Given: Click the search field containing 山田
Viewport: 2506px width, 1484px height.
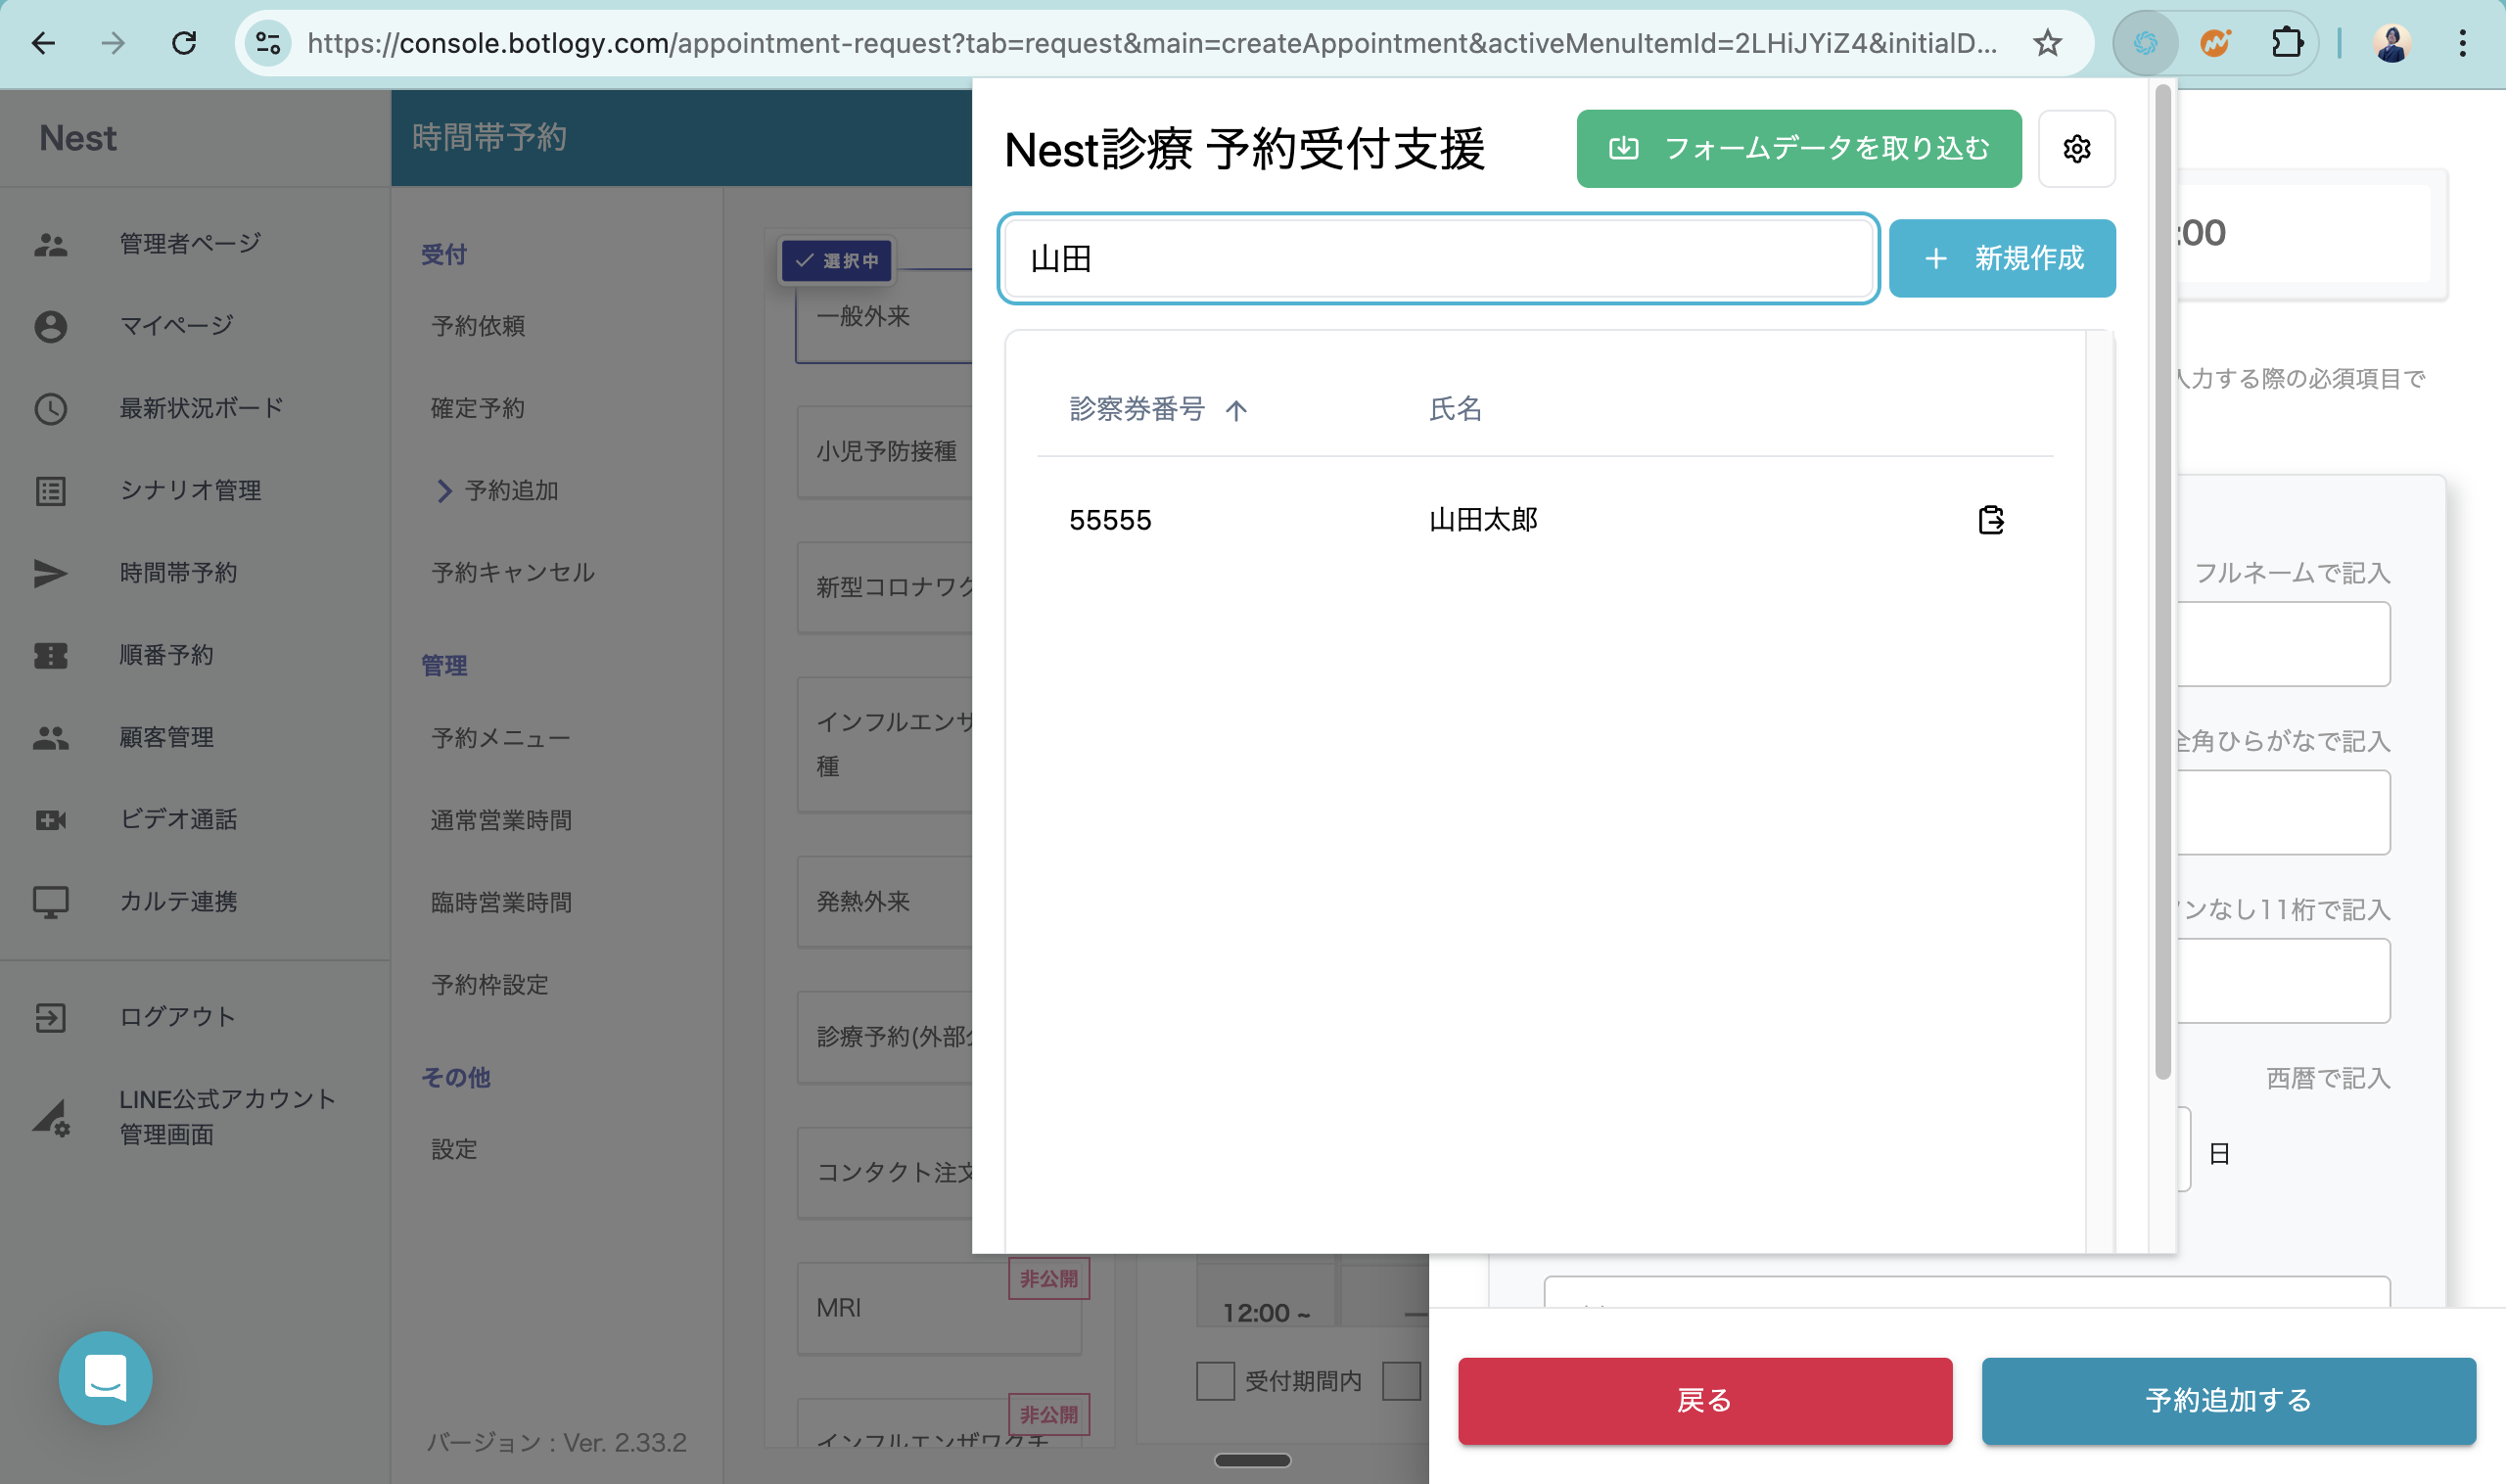Looking at the screenshot, I should [x=1438, y=258].
